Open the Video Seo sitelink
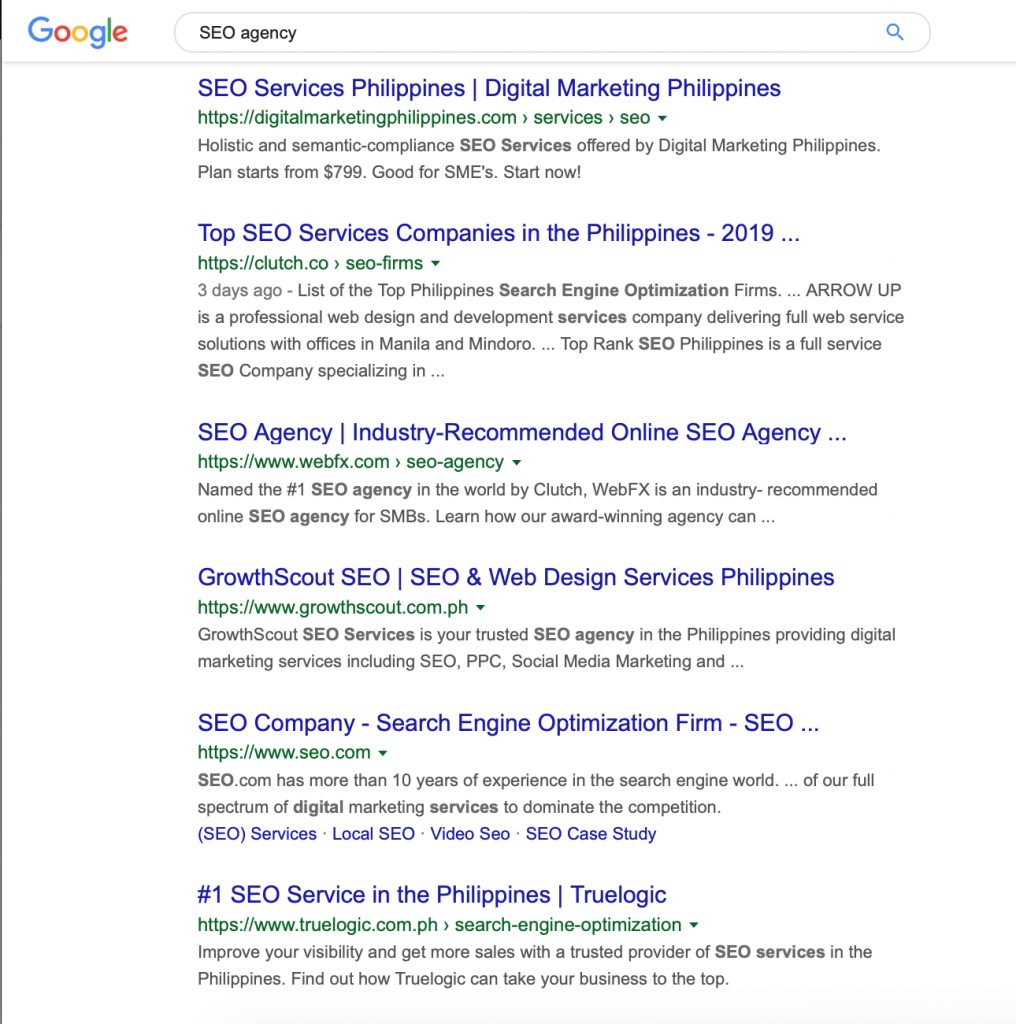Image resolution: width=1016 pixels, height=1024 pixels. click(x=470, y=834)
